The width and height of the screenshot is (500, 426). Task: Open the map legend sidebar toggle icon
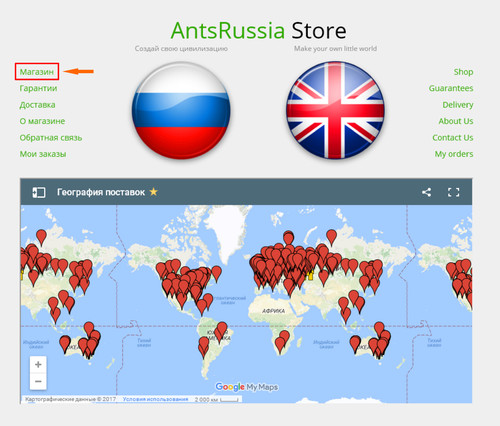click(x=39, y=192)
